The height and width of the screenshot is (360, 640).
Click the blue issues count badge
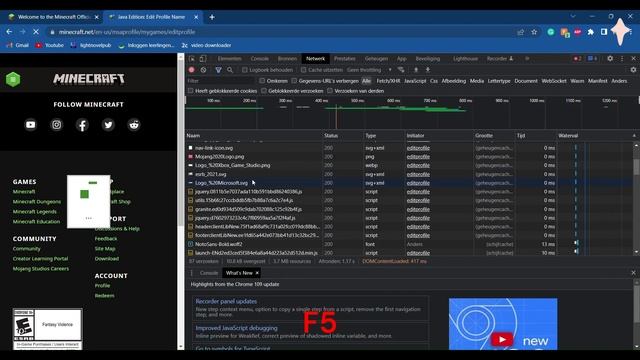coord(592,58)
